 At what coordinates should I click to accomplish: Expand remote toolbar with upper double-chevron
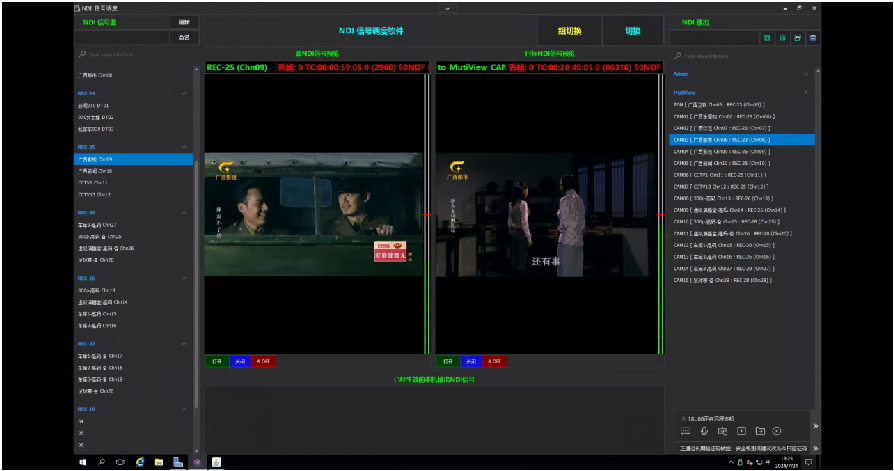815,426
